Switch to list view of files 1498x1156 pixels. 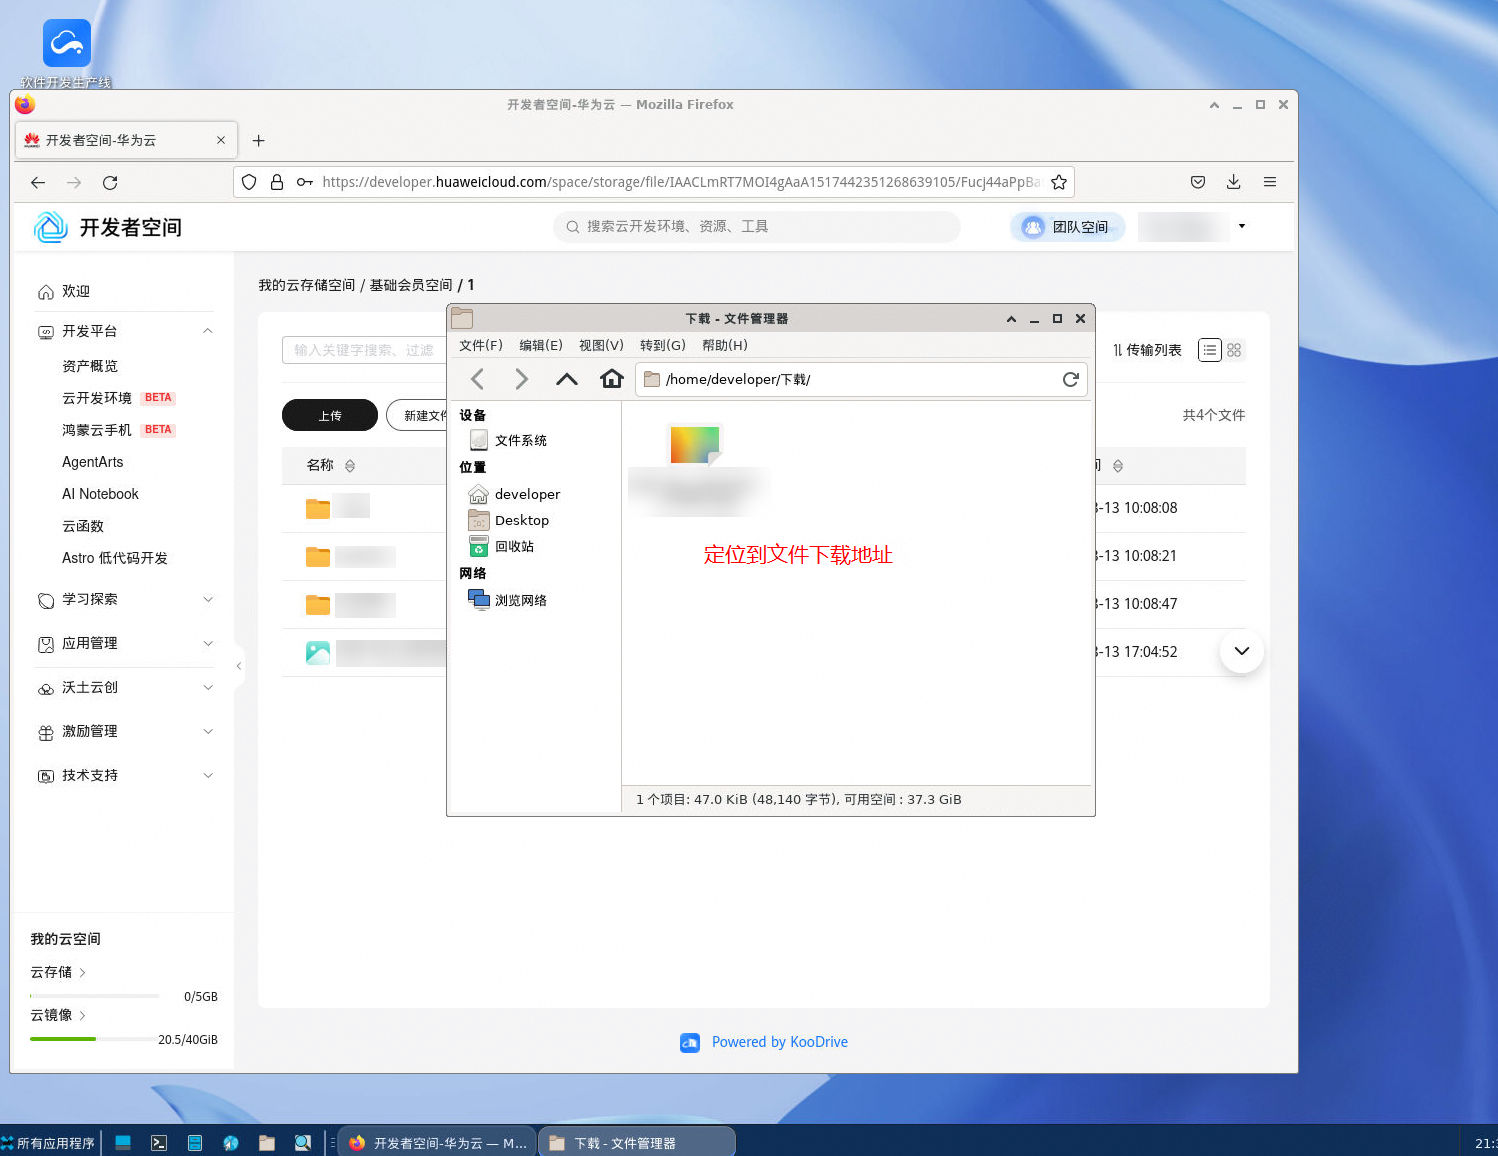coord(1210,350)
